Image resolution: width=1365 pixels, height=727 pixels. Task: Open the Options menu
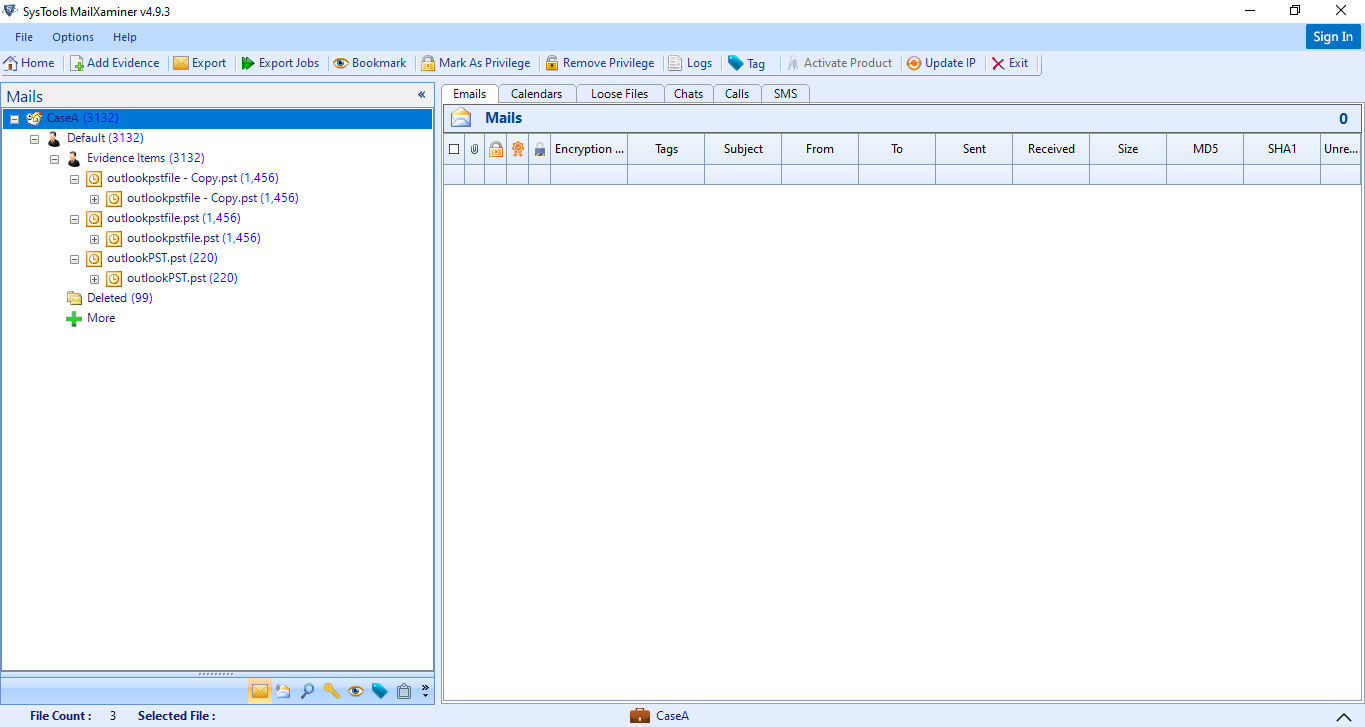click(x=73, y=37)
